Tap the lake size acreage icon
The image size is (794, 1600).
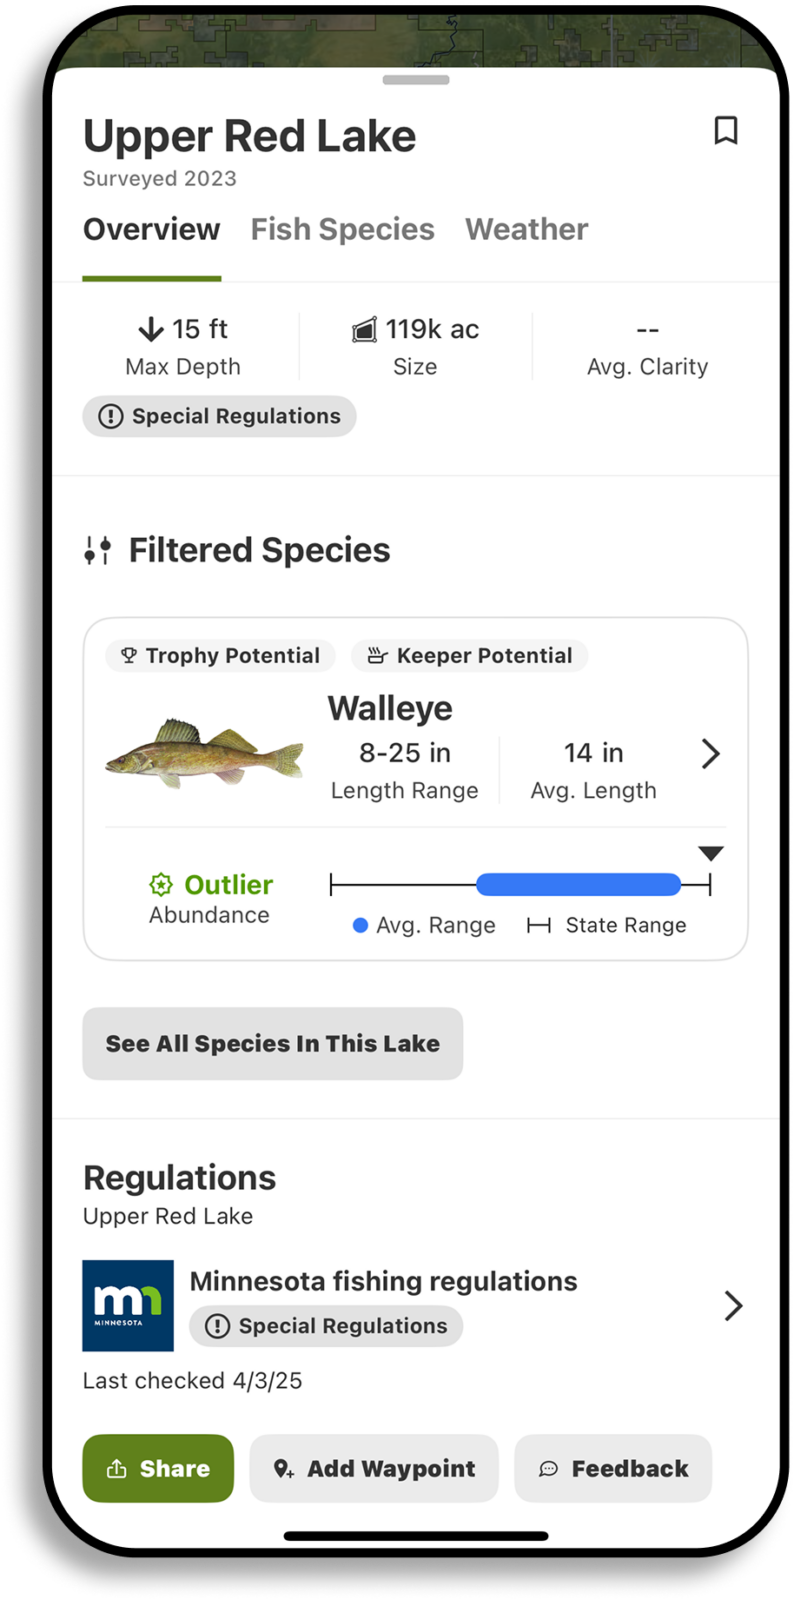tap(365, 329)
